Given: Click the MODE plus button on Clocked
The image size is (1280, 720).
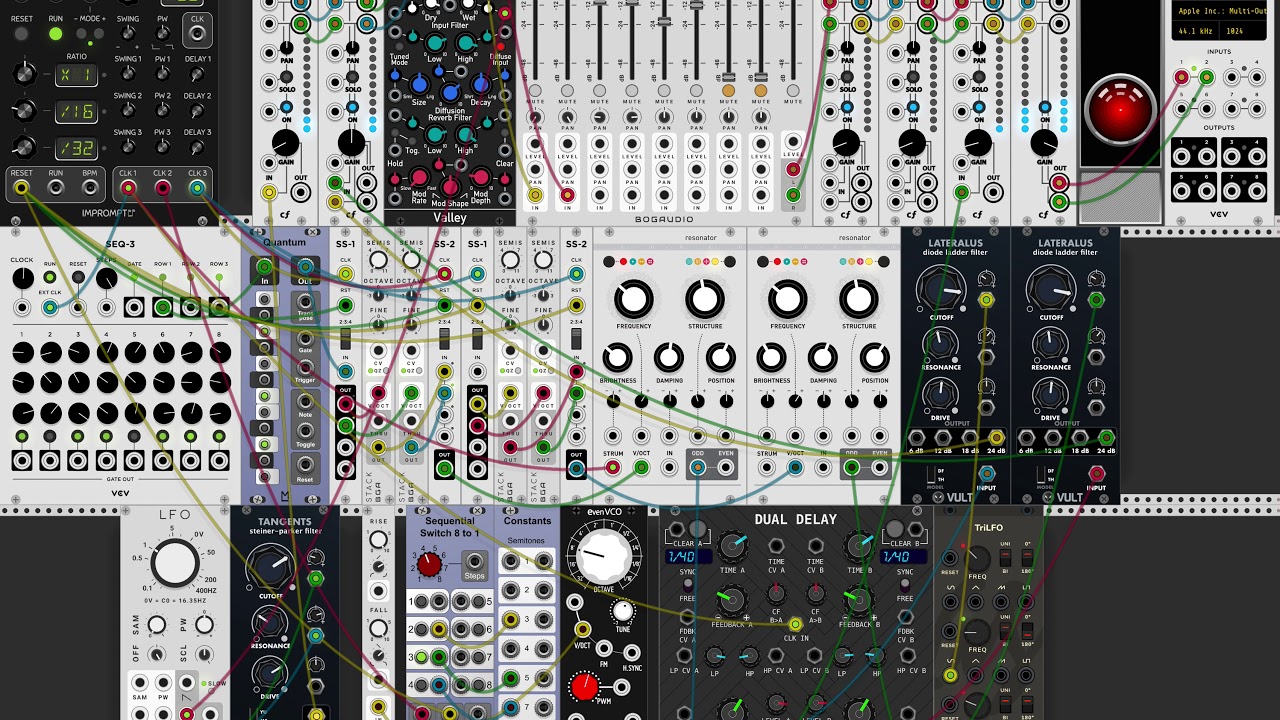Looking at the screenshot, I should (99, 34).
